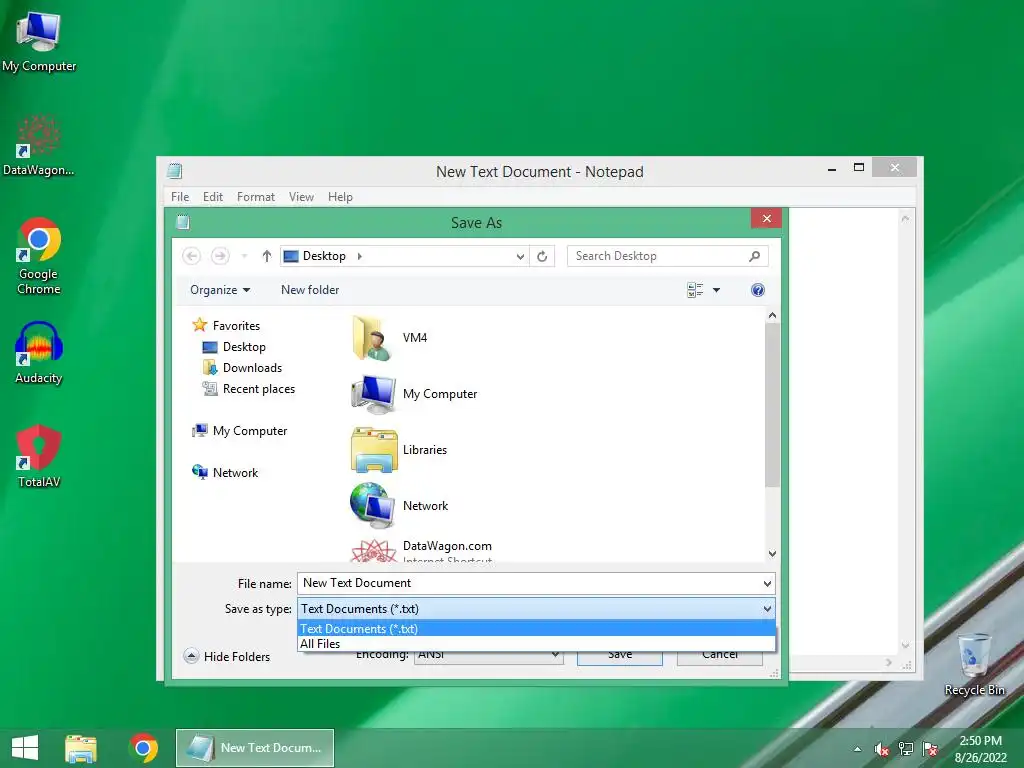Launch Google Chrome desktop shortcut

[x=39, y=256]
